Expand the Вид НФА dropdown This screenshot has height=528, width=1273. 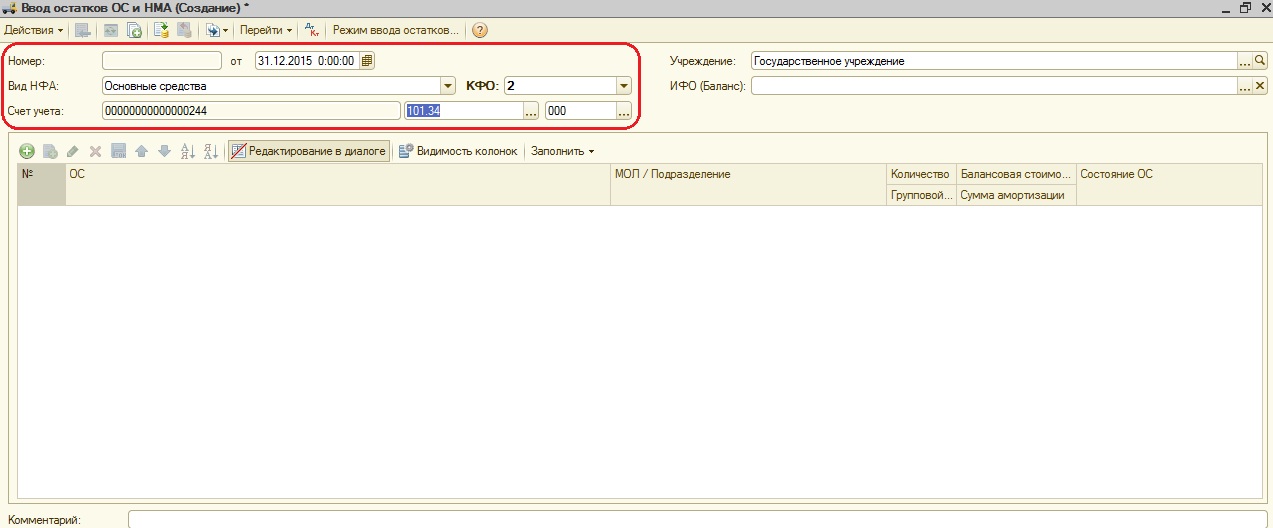pos(448,86)
